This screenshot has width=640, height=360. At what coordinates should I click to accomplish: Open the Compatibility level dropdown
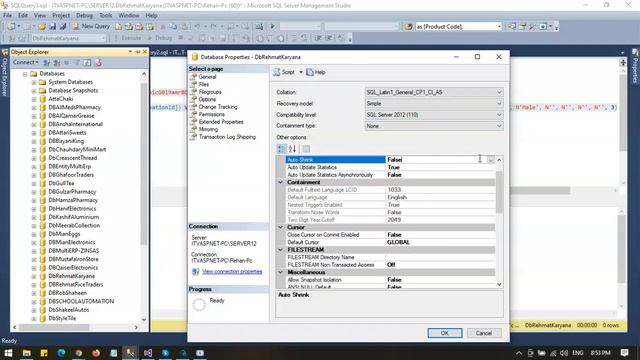coord(433,115)
